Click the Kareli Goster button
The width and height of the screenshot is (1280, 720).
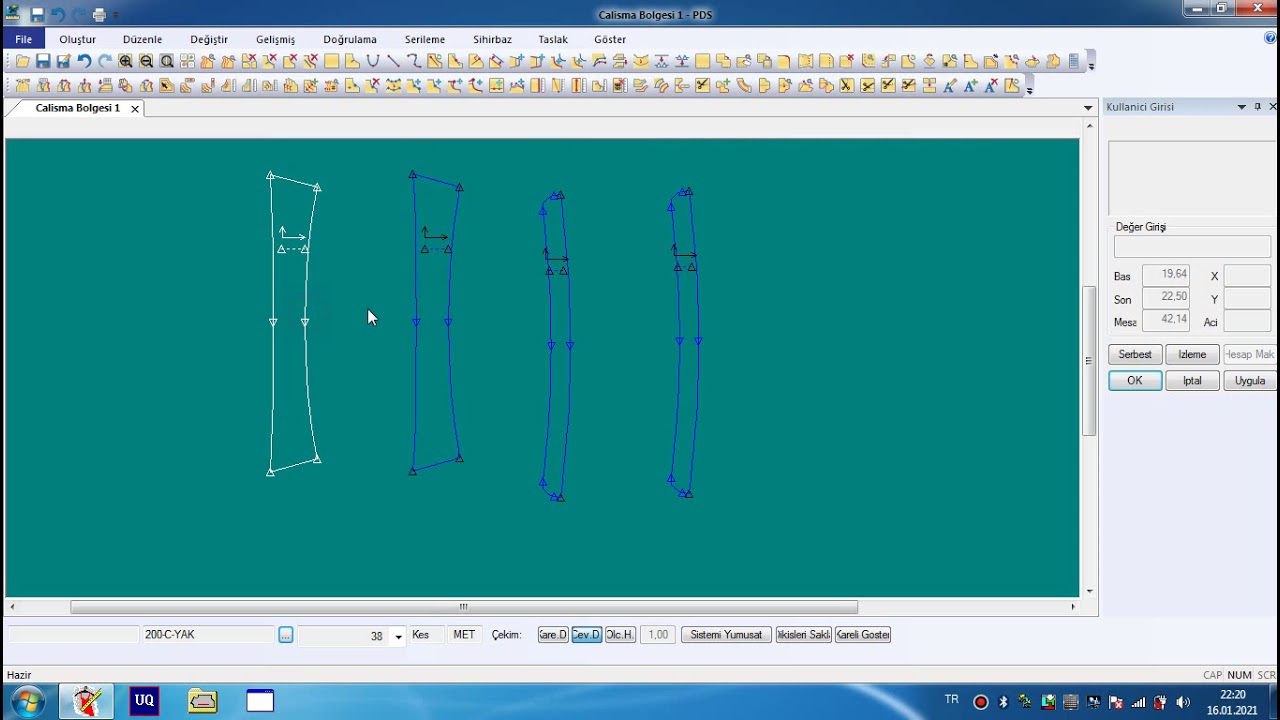(x=863, y=635)
